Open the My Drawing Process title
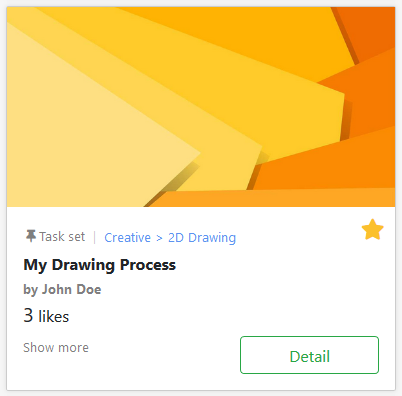 click(x=99, y=265)
